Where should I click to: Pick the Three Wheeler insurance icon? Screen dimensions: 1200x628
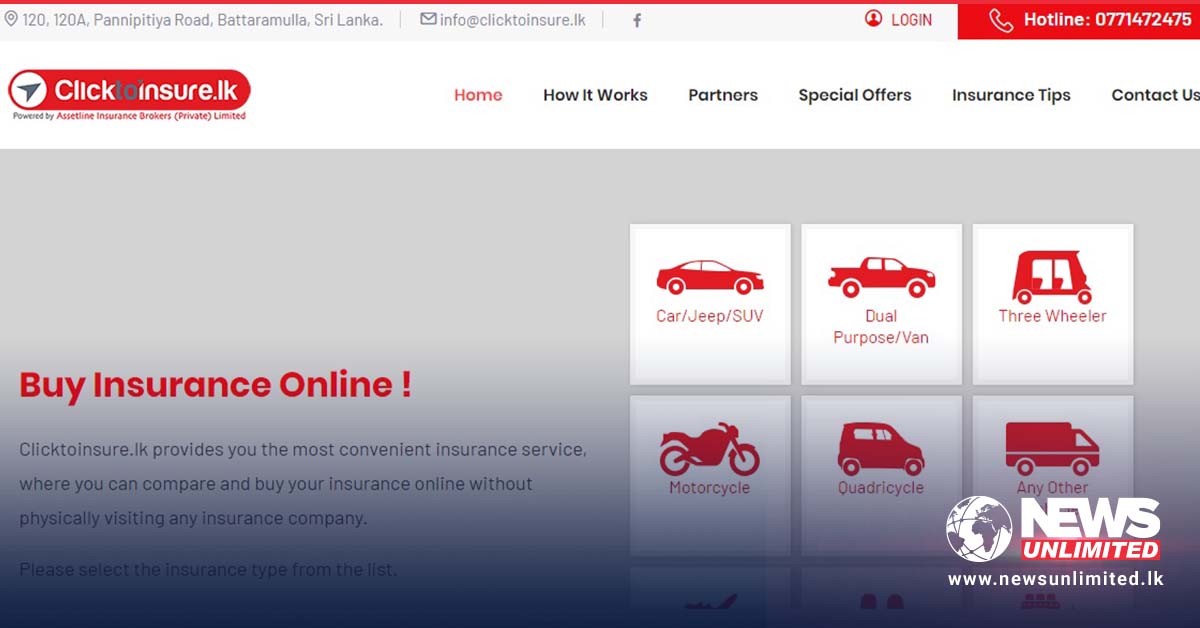pyautogui.click(x=1052, y=277)
